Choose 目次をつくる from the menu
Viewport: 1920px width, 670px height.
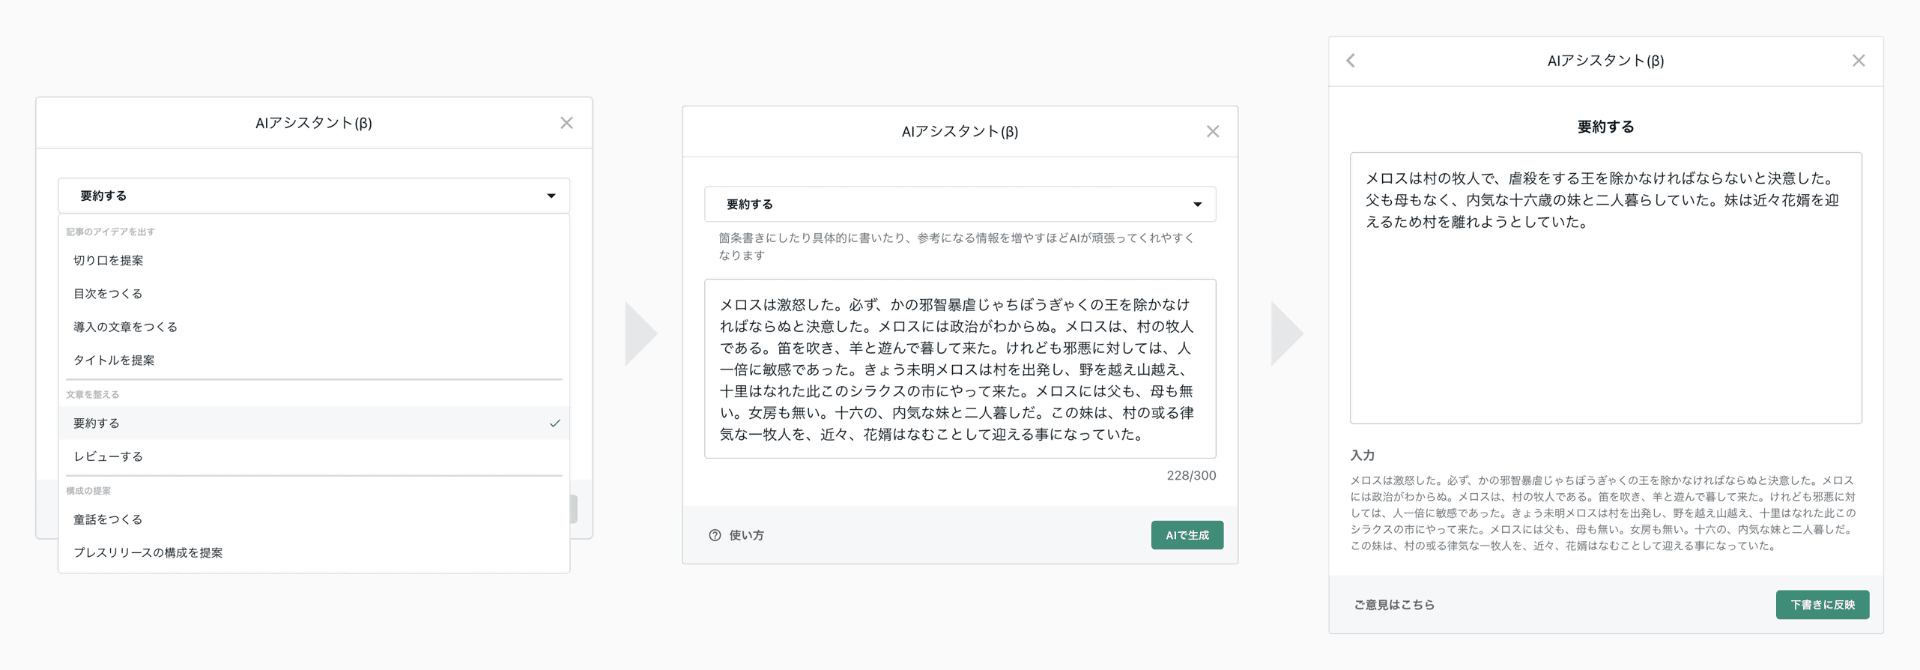pyautogui.click(x=314, y=293)
